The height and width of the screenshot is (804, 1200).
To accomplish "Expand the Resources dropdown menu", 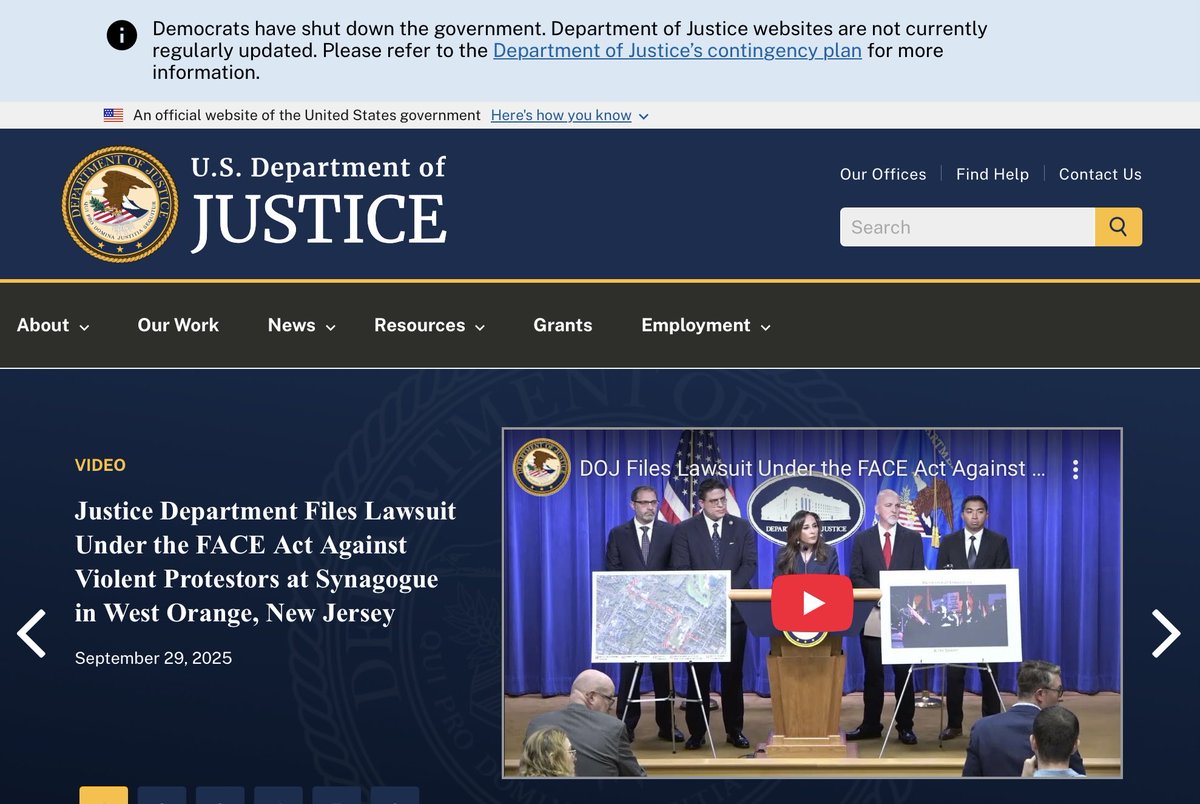I will (430, 325).
